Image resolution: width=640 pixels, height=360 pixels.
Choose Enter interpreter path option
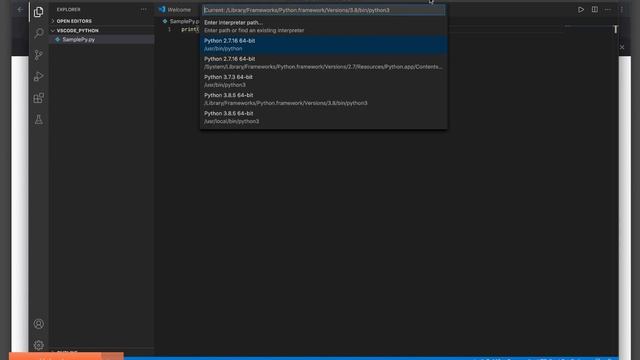tap(324, 26)
